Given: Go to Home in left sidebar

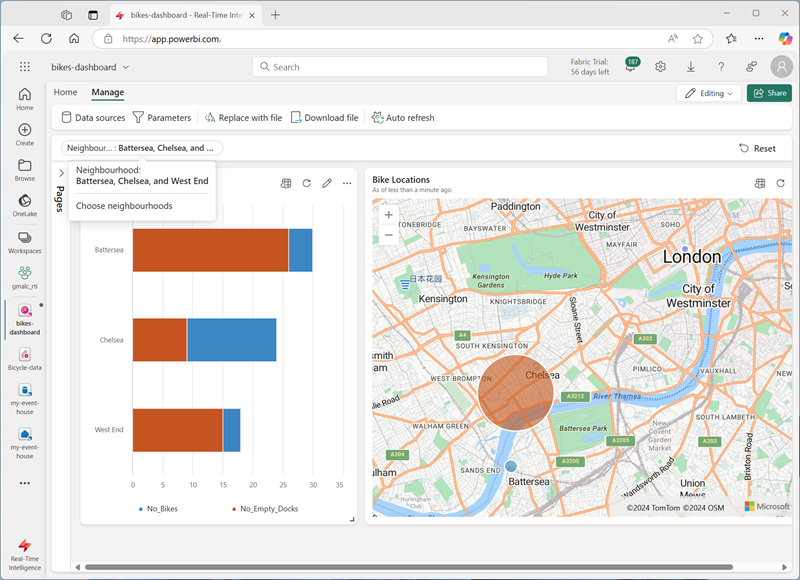Looking at the screenshot, I should tap(24, 99).
